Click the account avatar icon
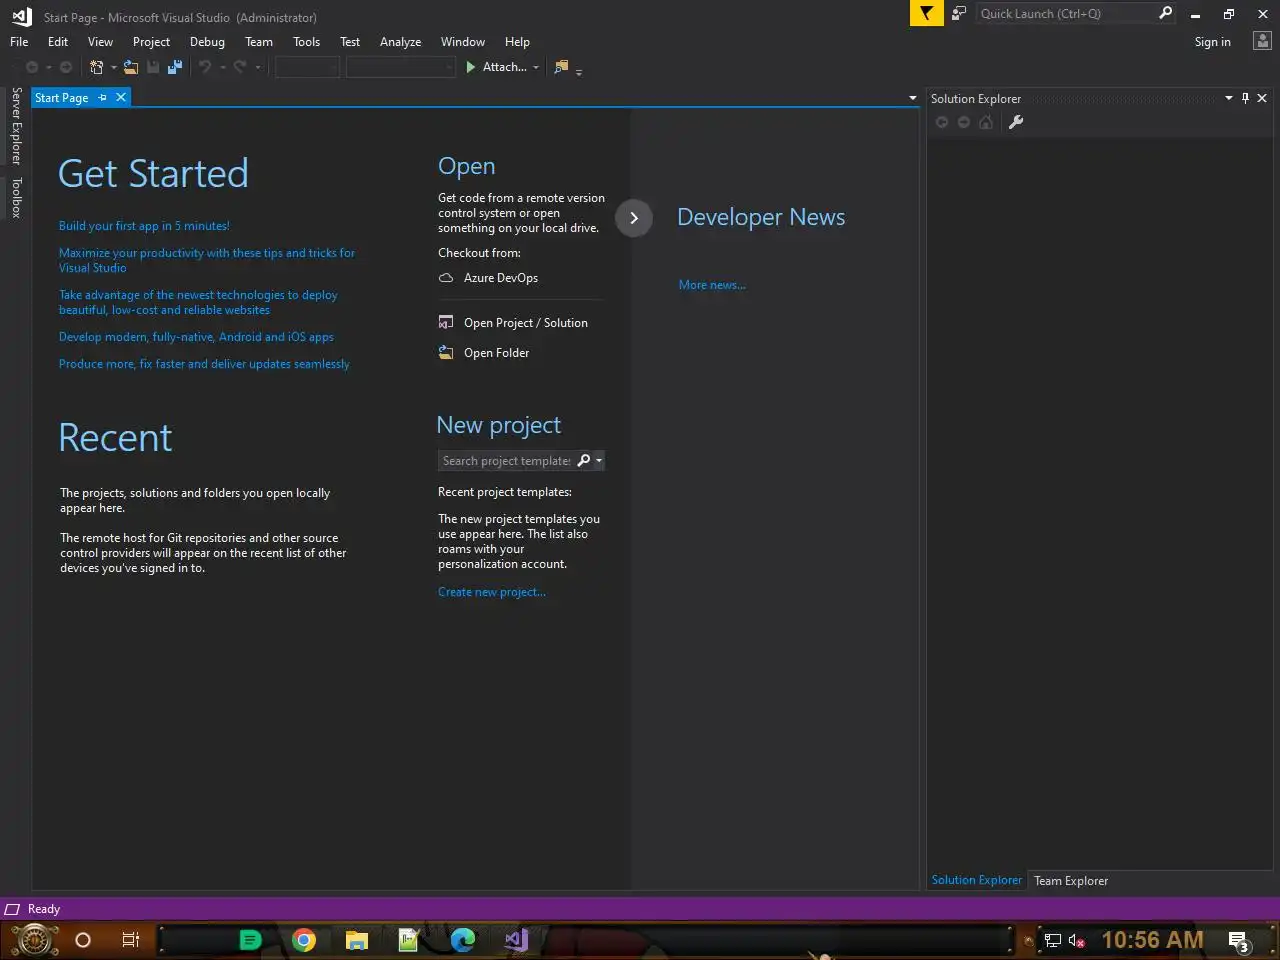 pos(1263,41)
